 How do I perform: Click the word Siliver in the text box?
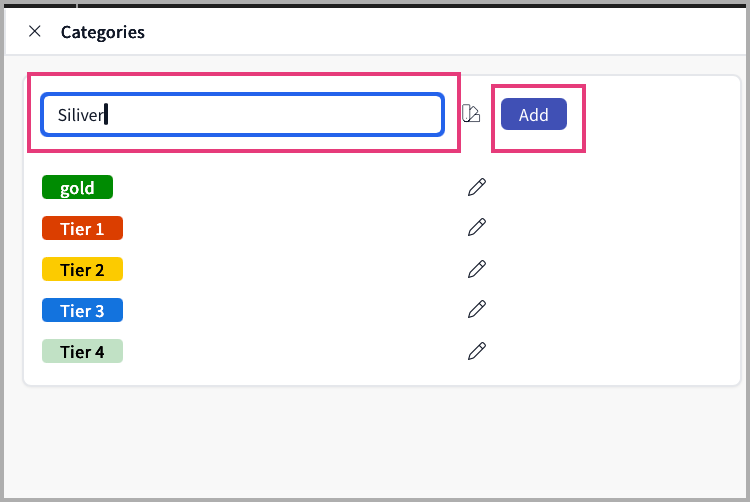[81, 114]
